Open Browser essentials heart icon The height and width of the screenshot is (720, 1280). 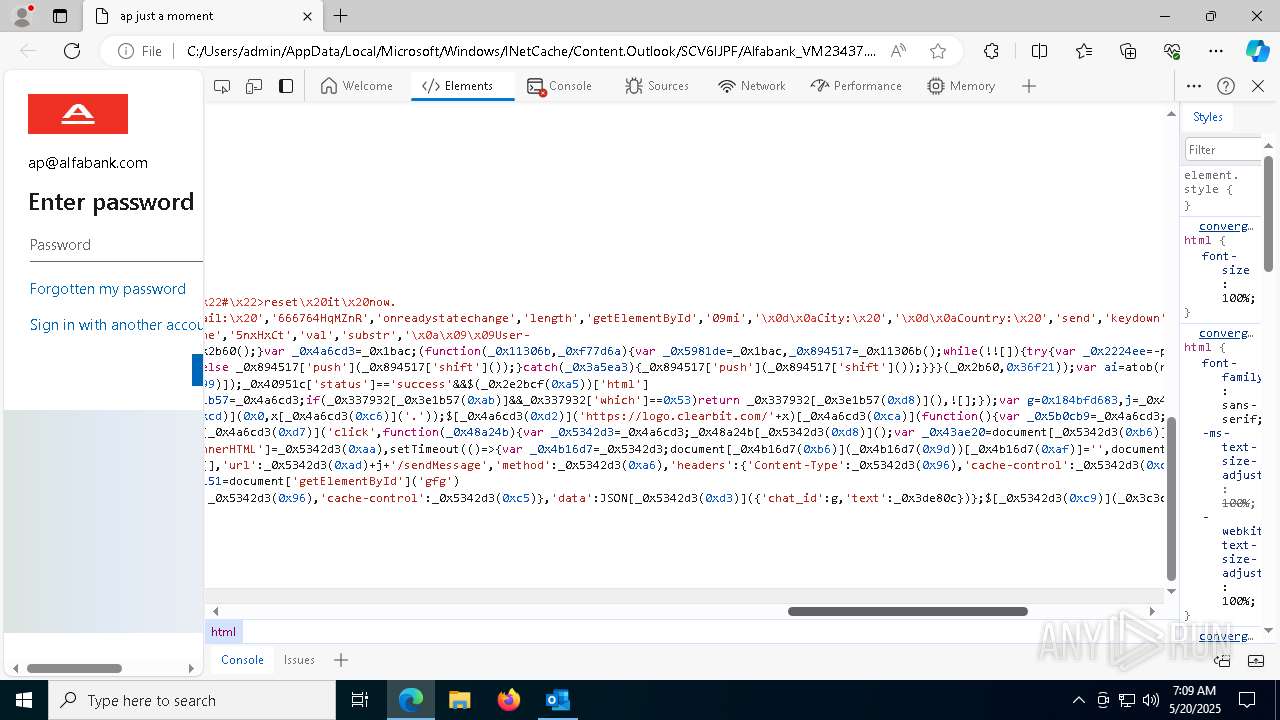click(1172, 51)
